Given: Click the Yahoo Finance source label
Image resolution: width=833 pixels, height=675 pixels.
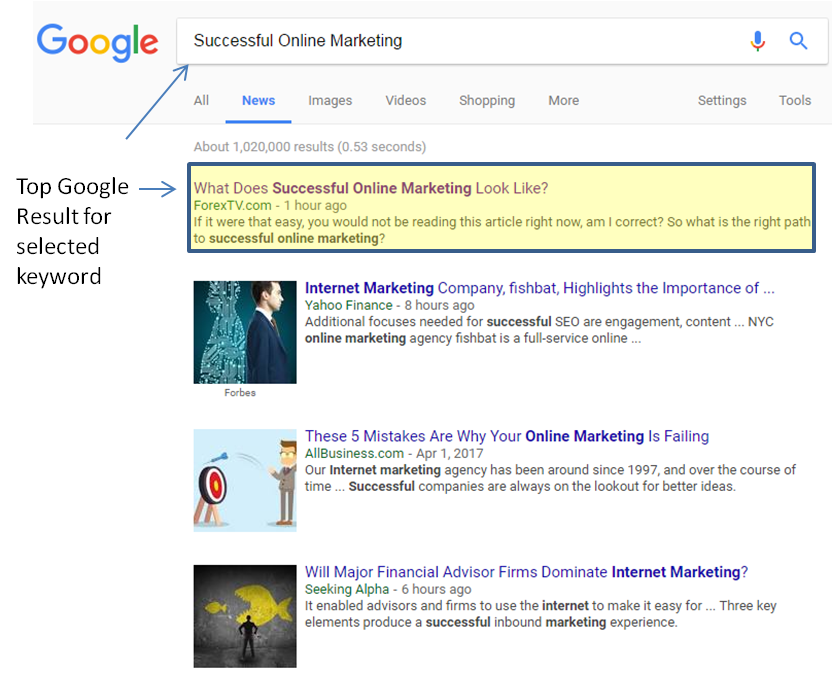Looking at the screenshot, I should point(348,305).
